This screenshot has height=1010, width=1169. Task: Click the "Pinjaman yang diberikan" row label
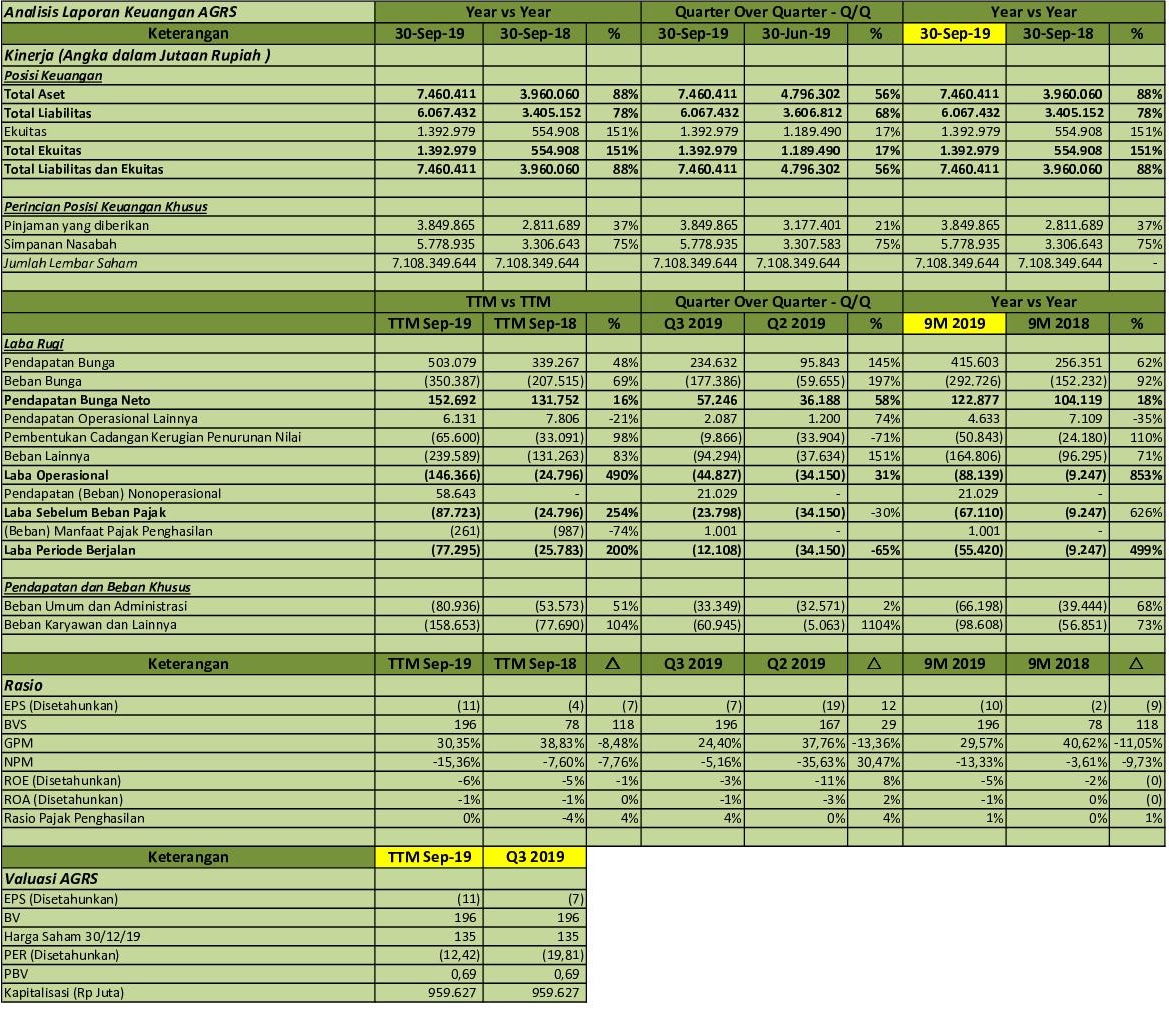click(x=76, y=225)
